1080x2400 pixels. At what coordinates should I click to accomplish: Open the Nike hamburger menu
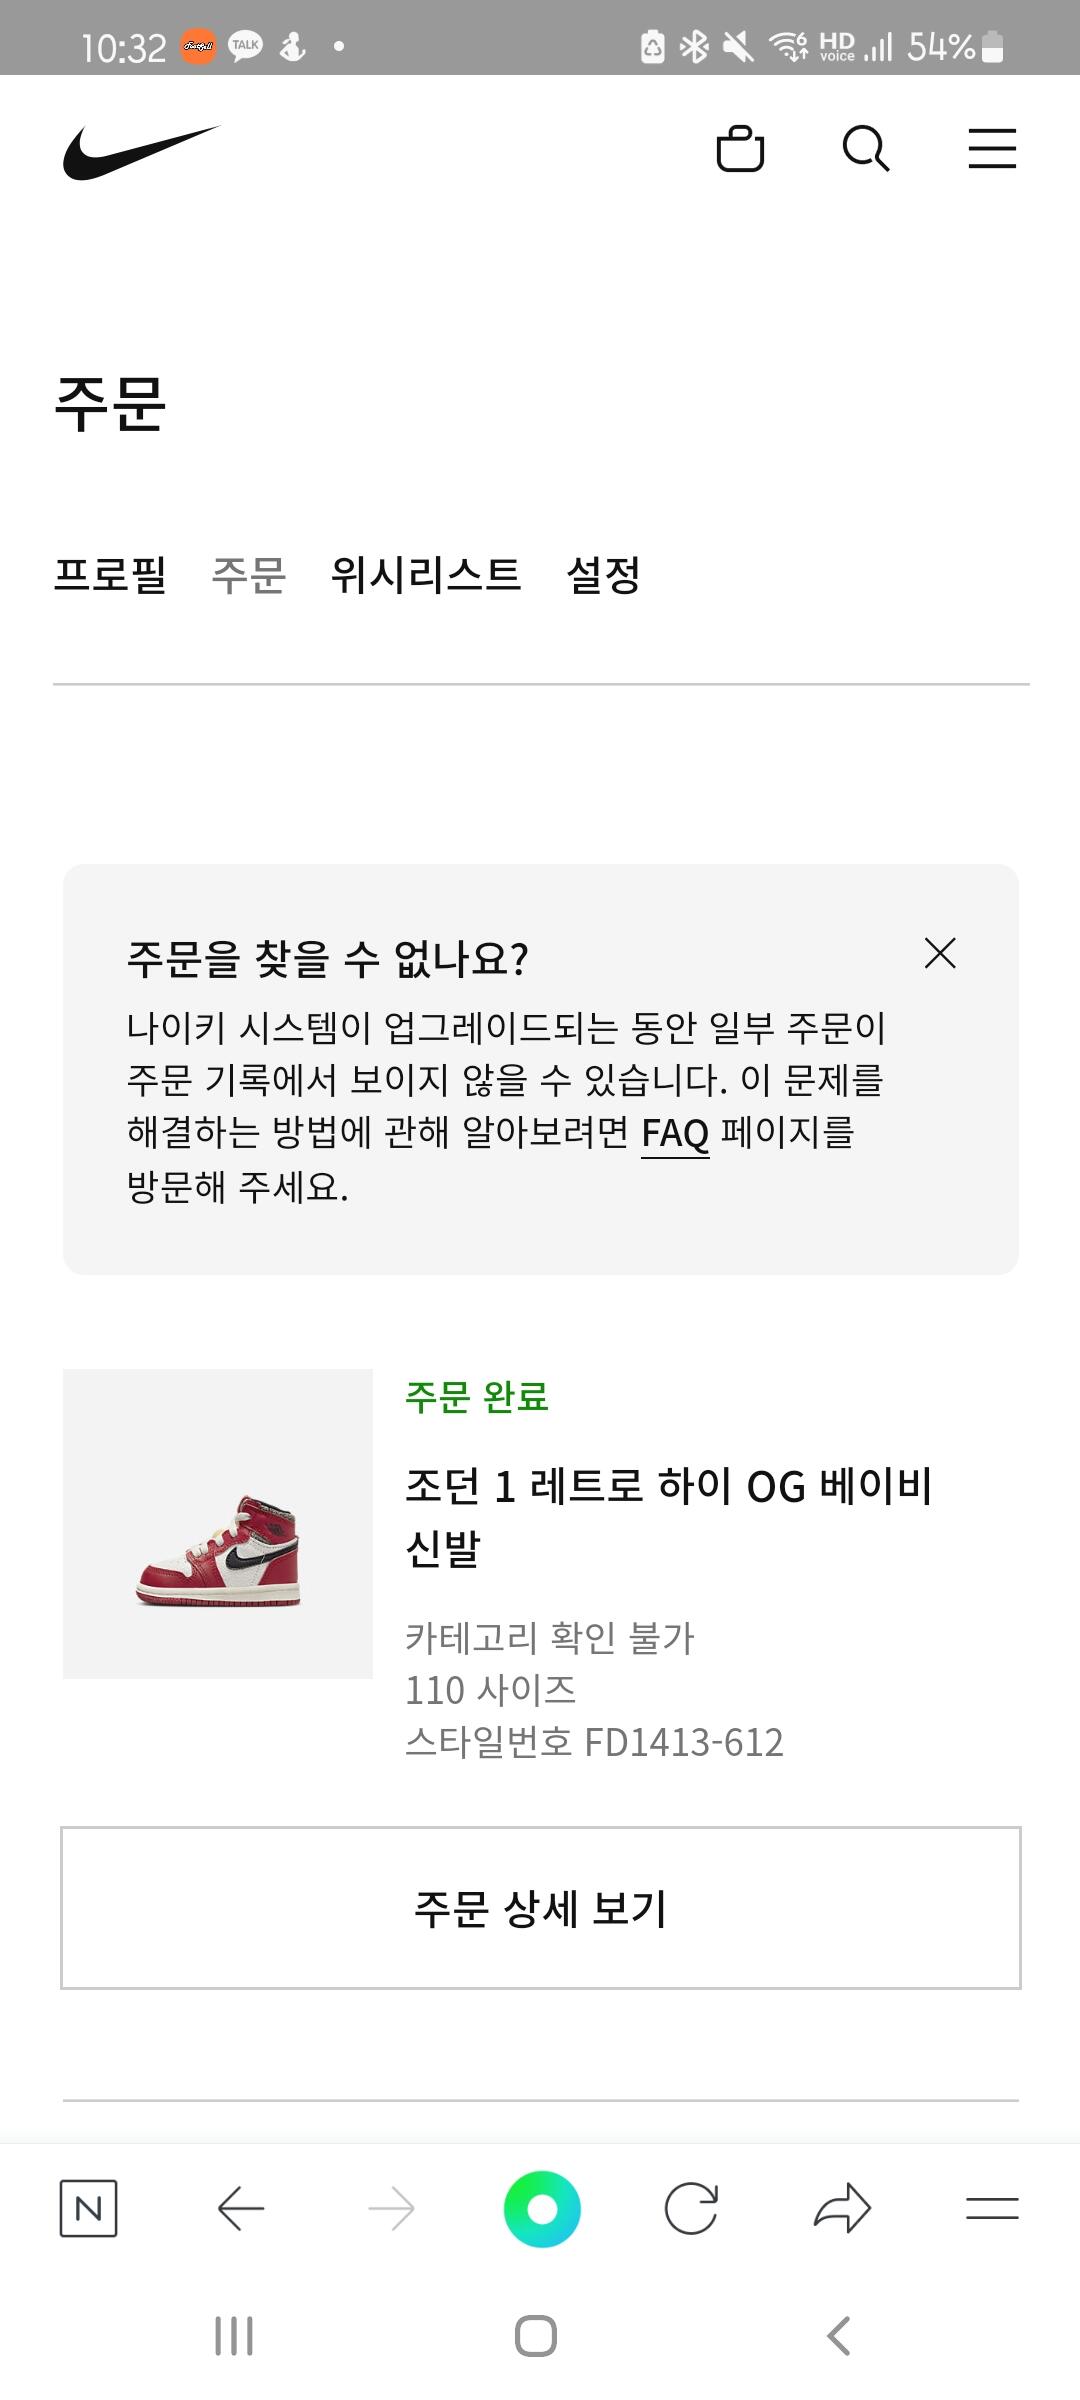pos(992,149)
